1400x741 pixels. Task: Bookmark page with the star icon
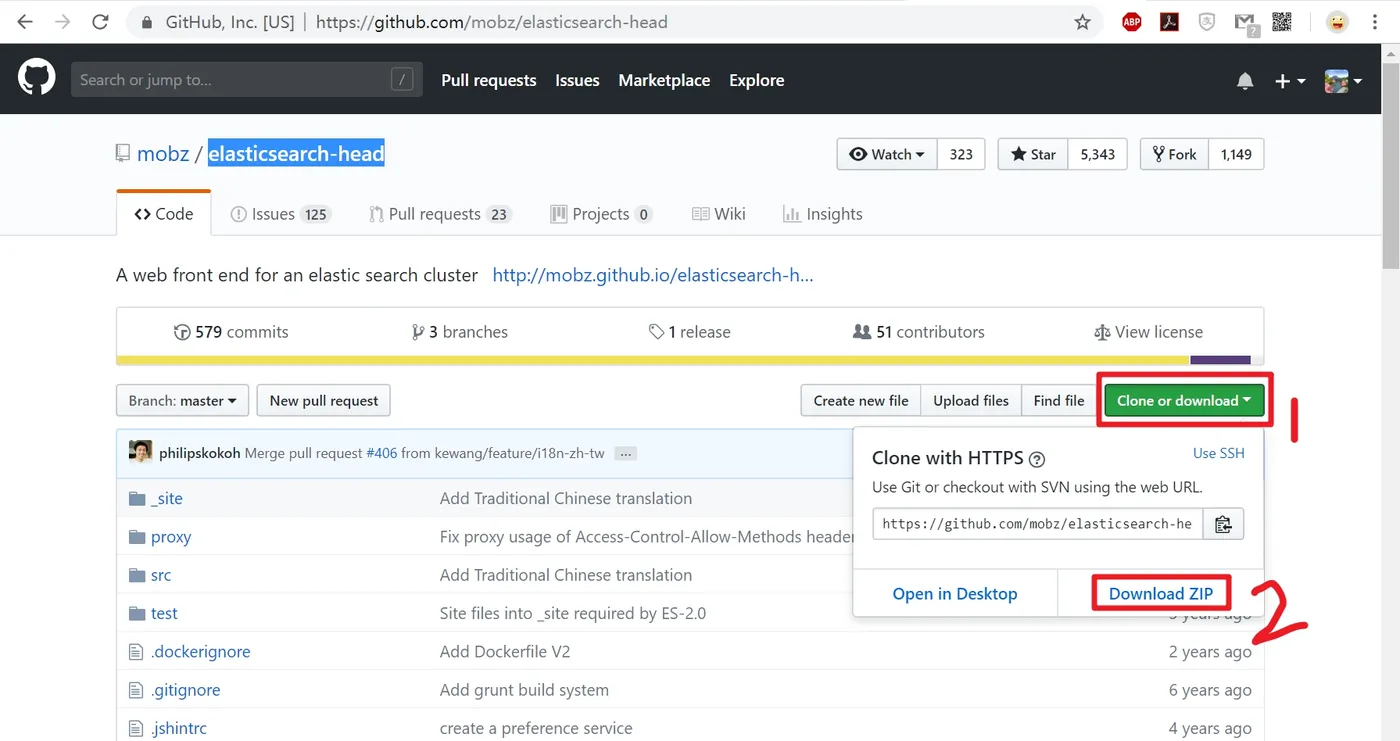pyautogui.click(x=1082, y=22)
